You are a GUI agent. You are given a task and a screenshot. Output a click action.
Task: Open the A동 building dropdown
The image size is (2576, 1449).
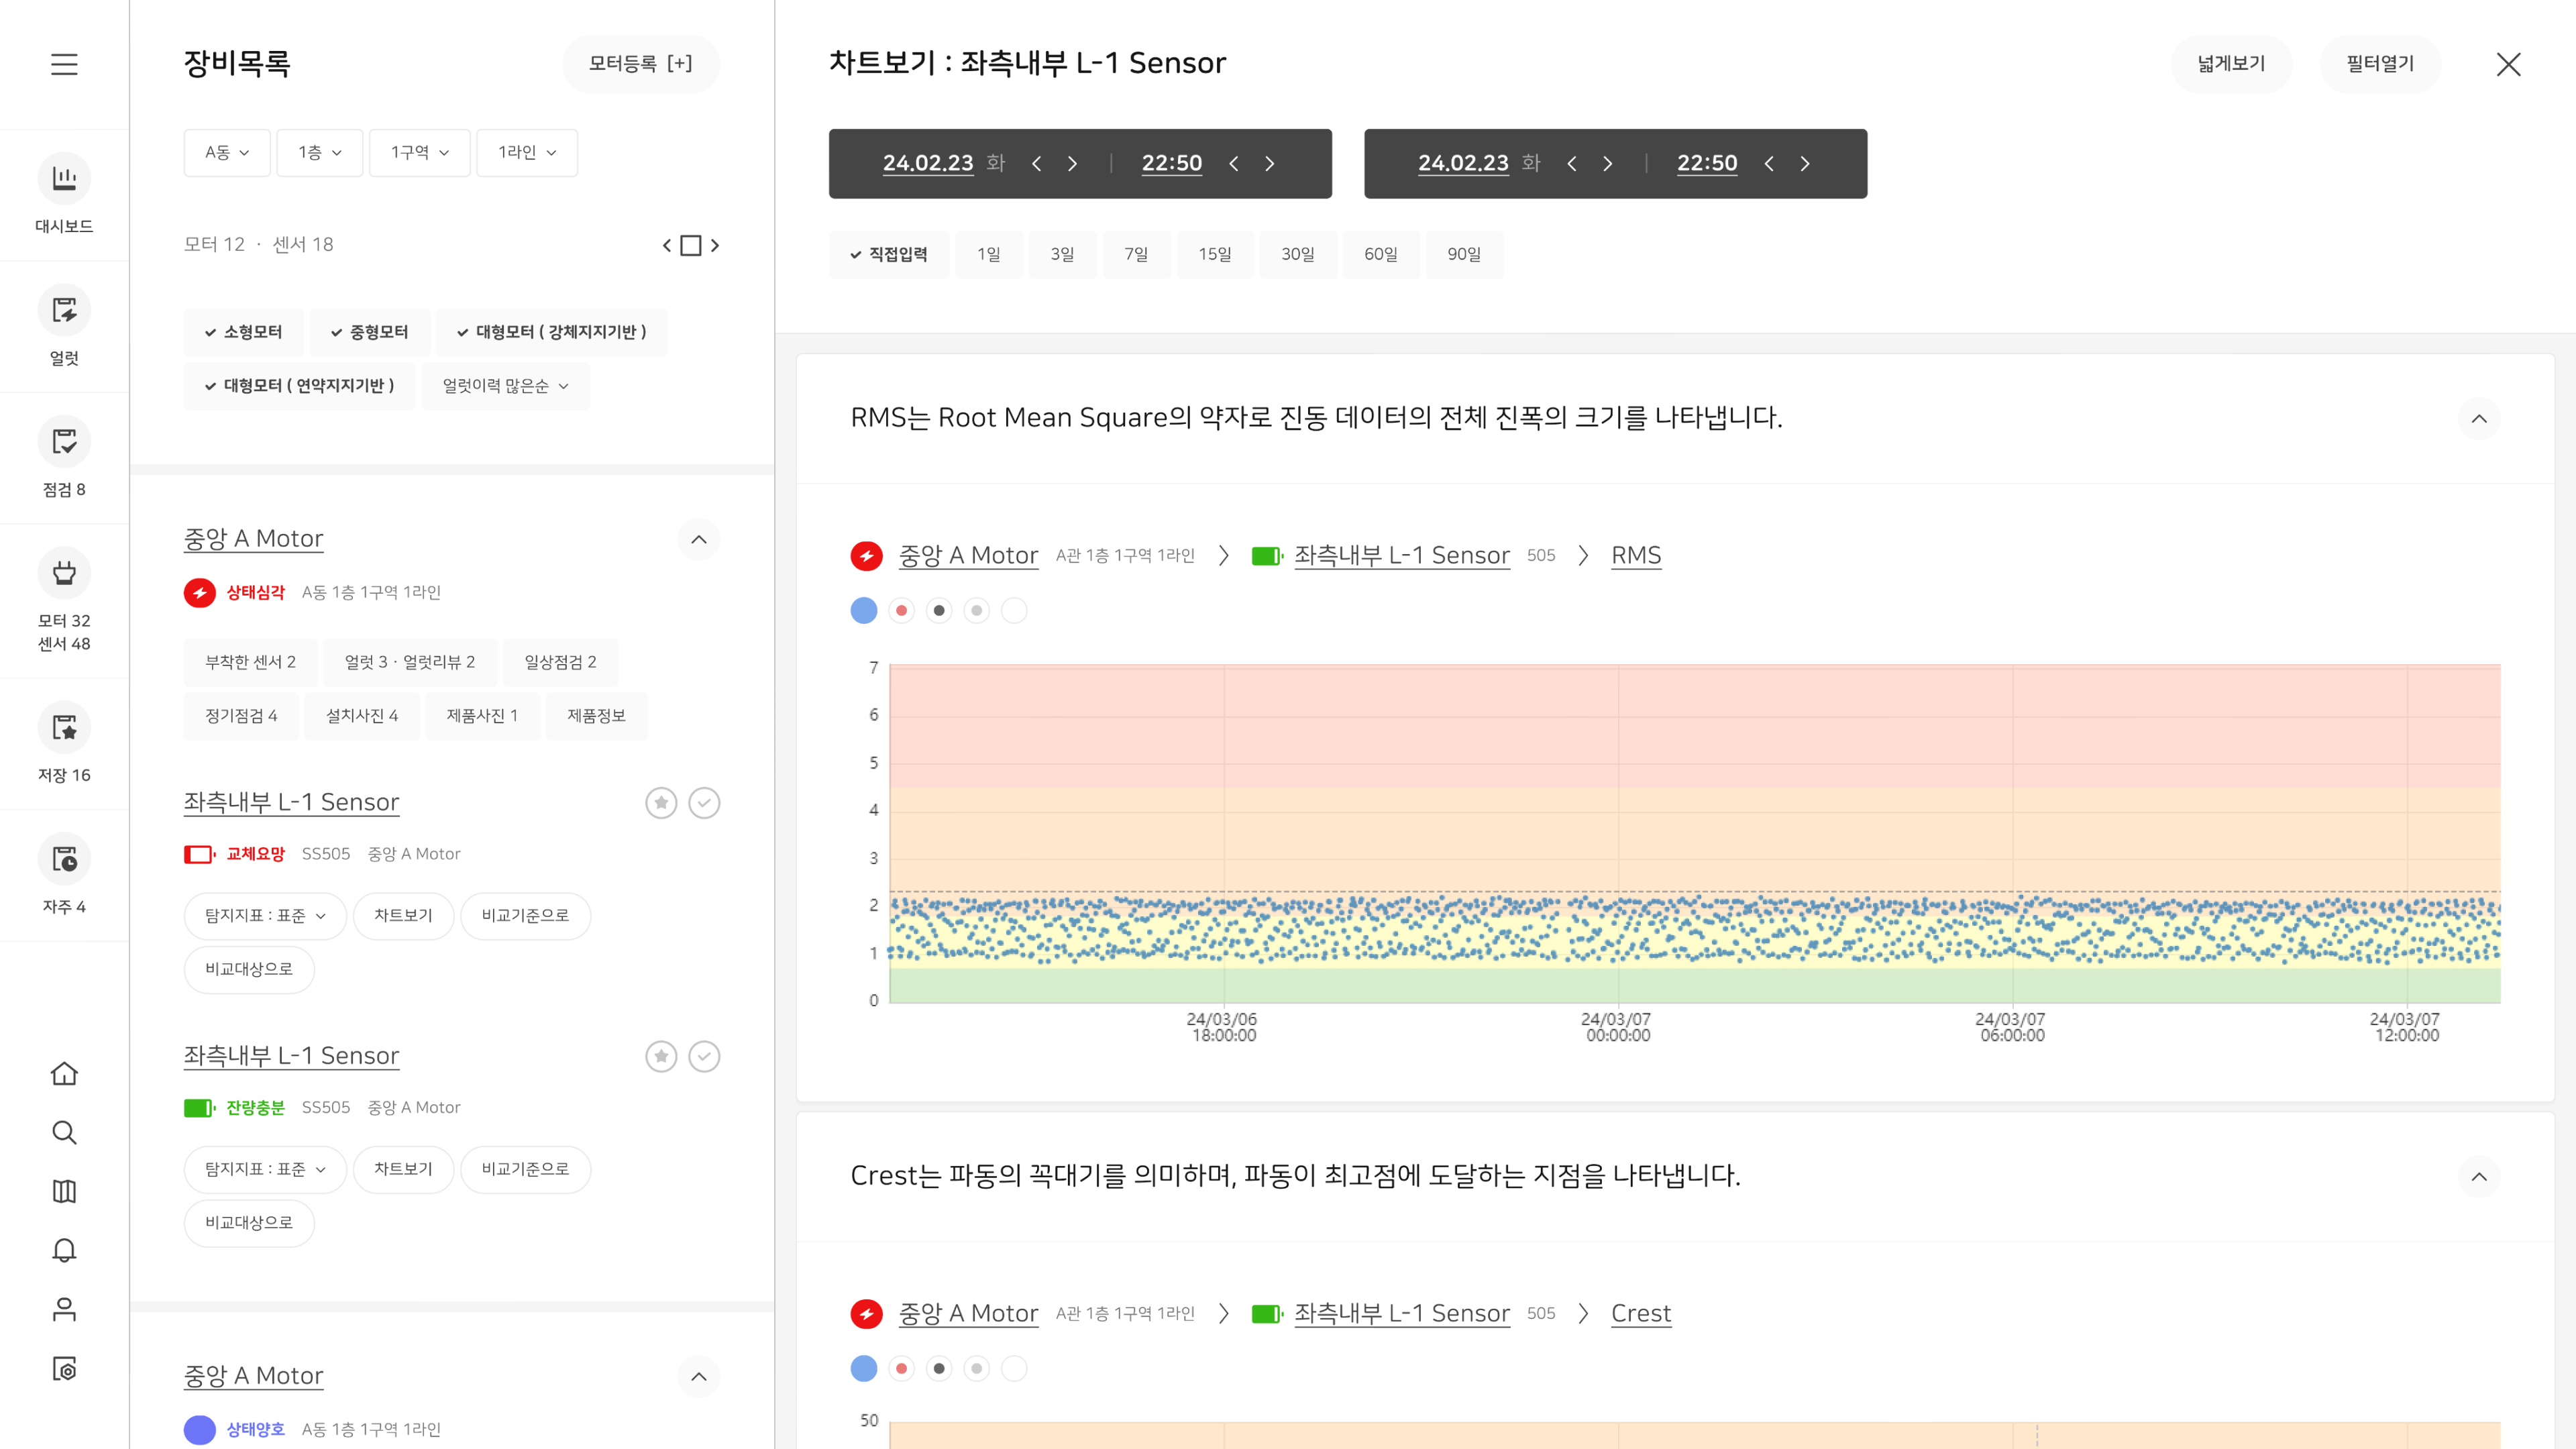coord(227,152)
